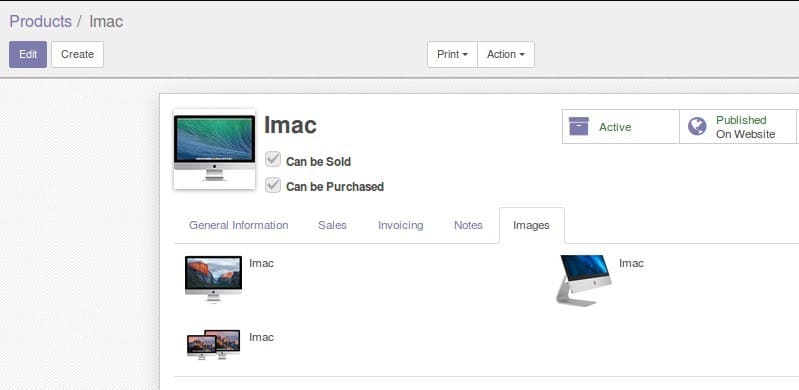Select the rear-angle Imac image thumbnail

pos(583,280)
